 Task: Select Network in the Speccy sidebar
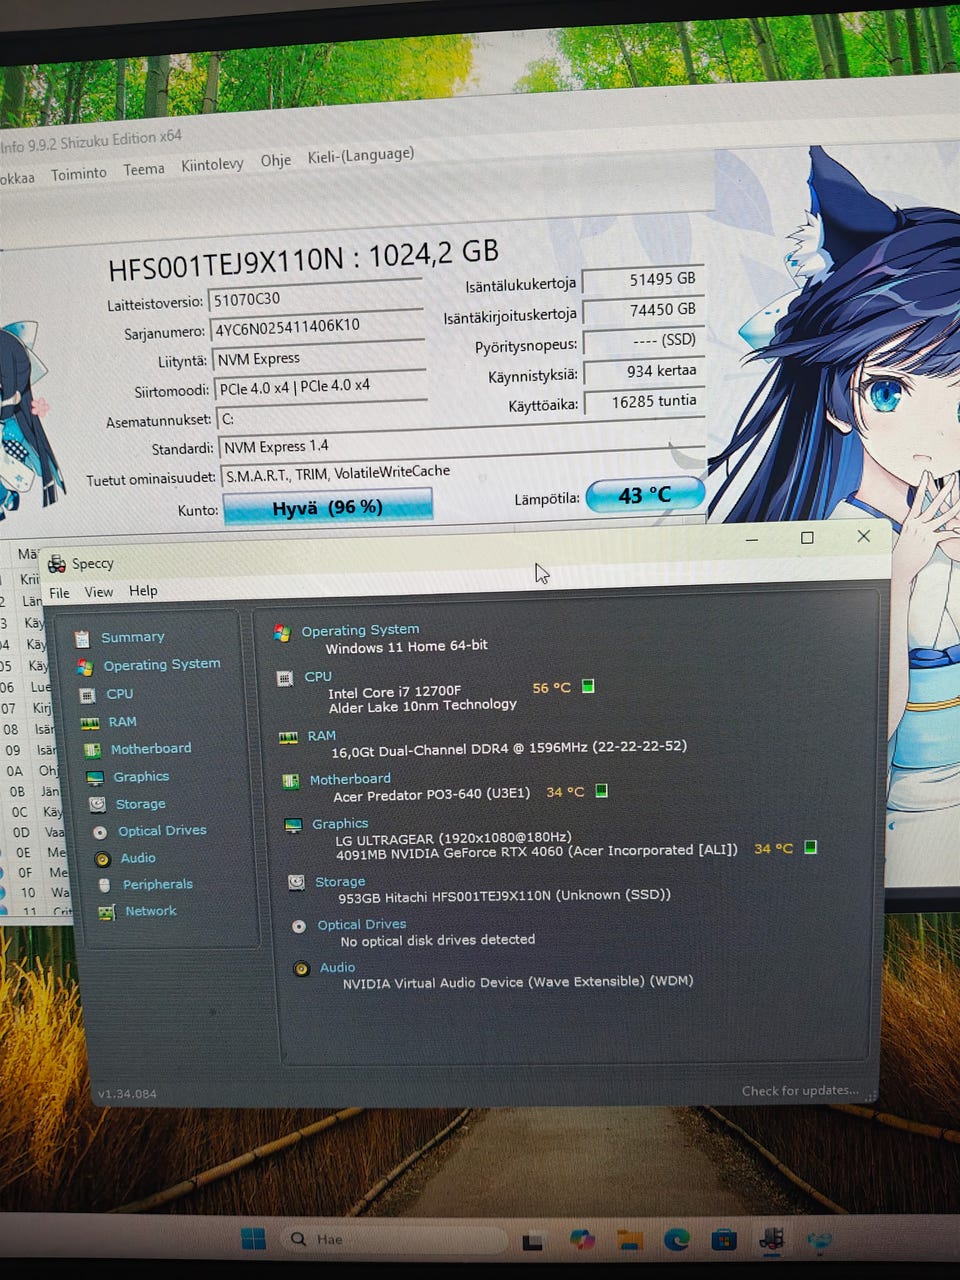click(150, 911)
